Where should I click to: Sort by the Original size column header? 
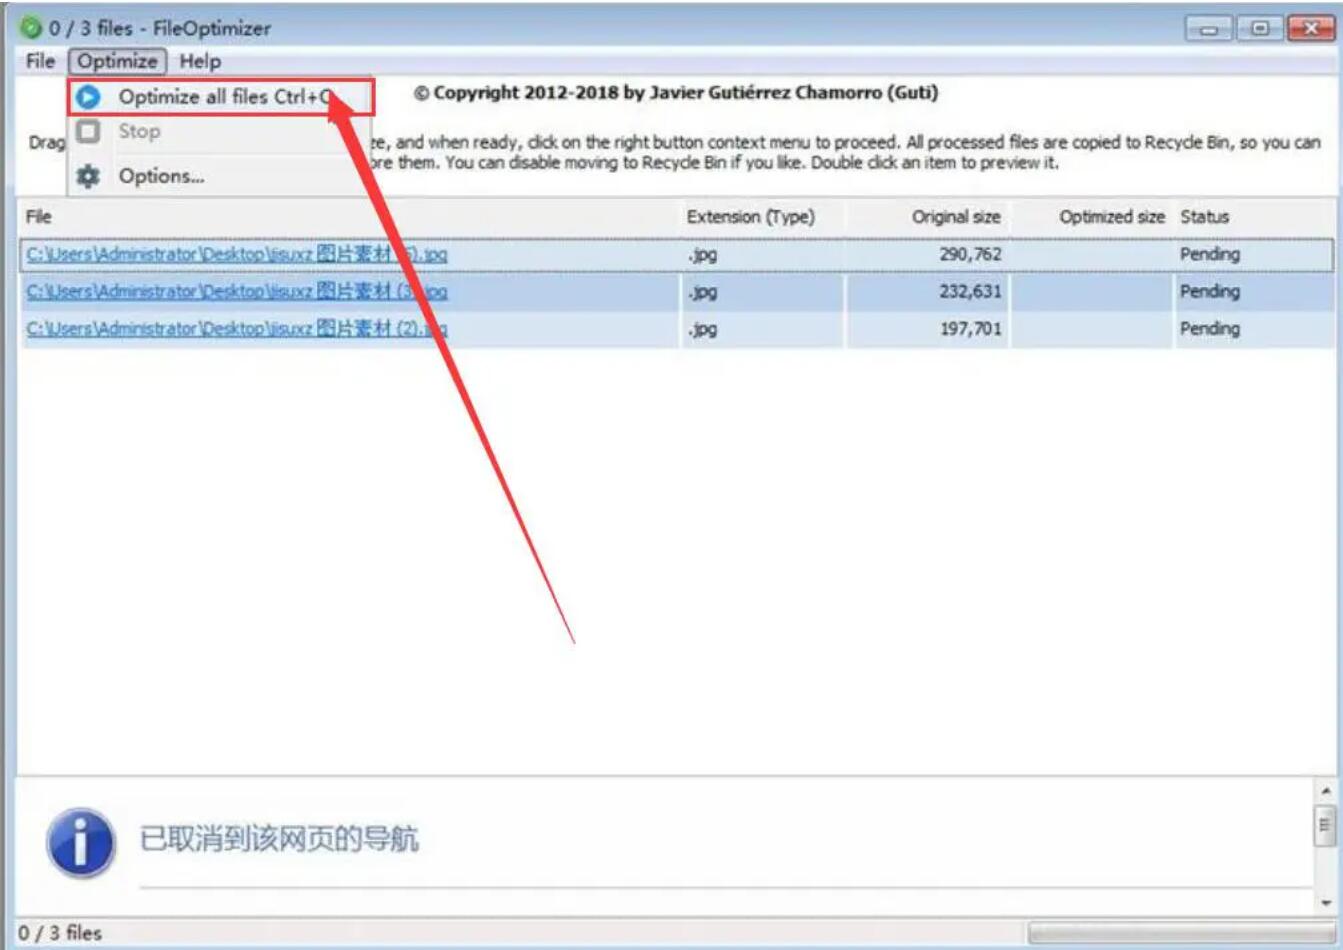tap(955, 217)
